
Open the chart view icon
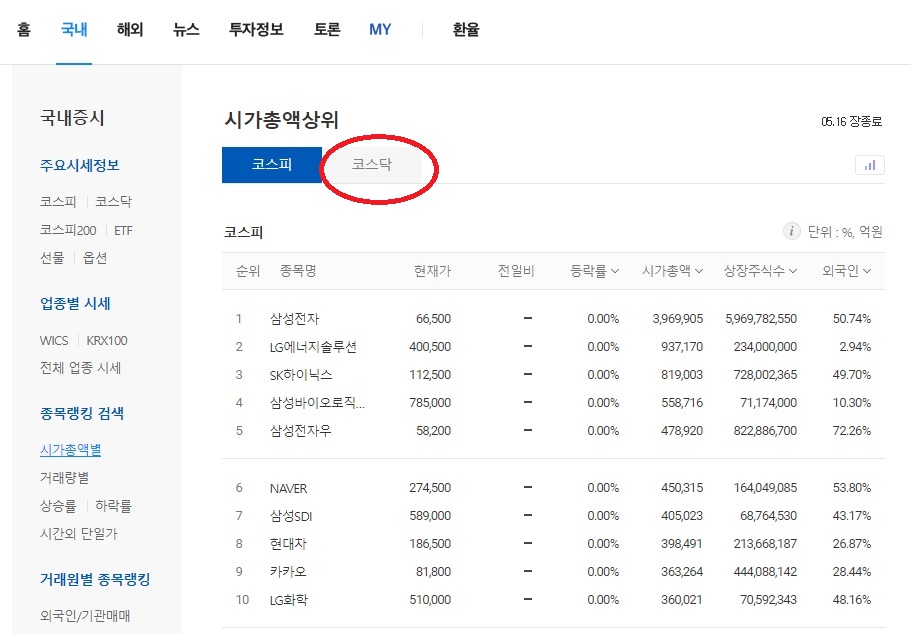tap(869, 165)
